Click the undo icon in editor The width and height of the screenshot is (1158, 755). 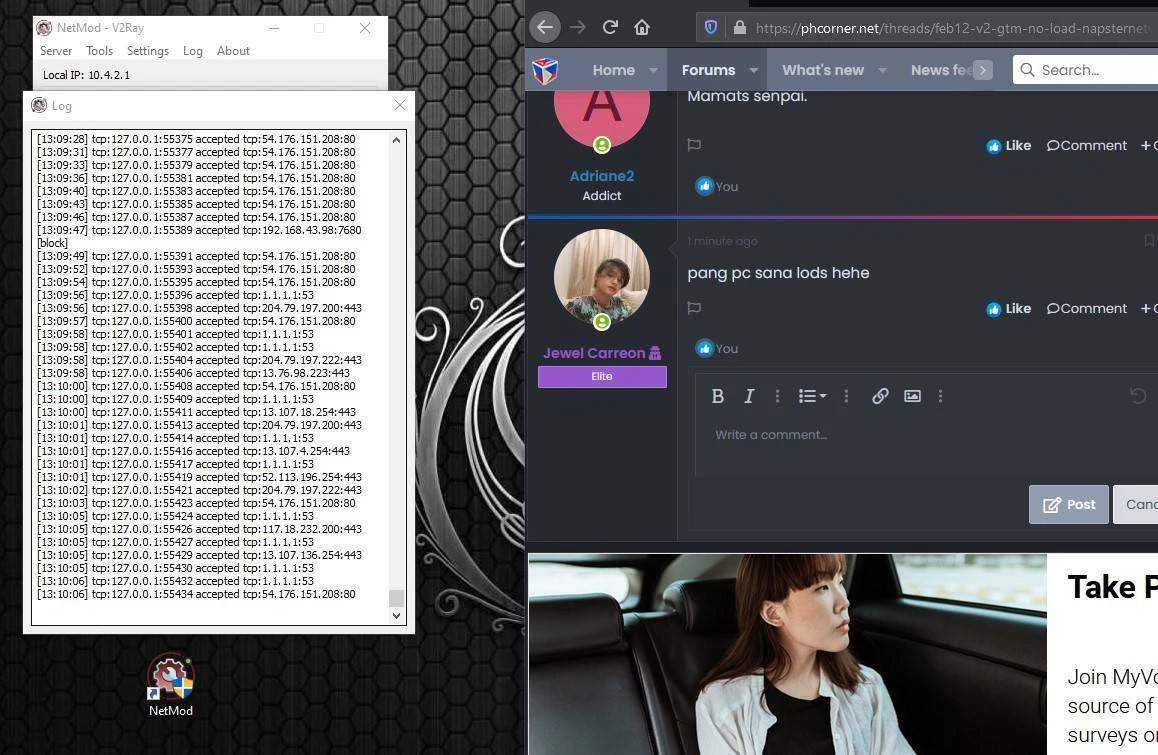(x=1138, y=396)
